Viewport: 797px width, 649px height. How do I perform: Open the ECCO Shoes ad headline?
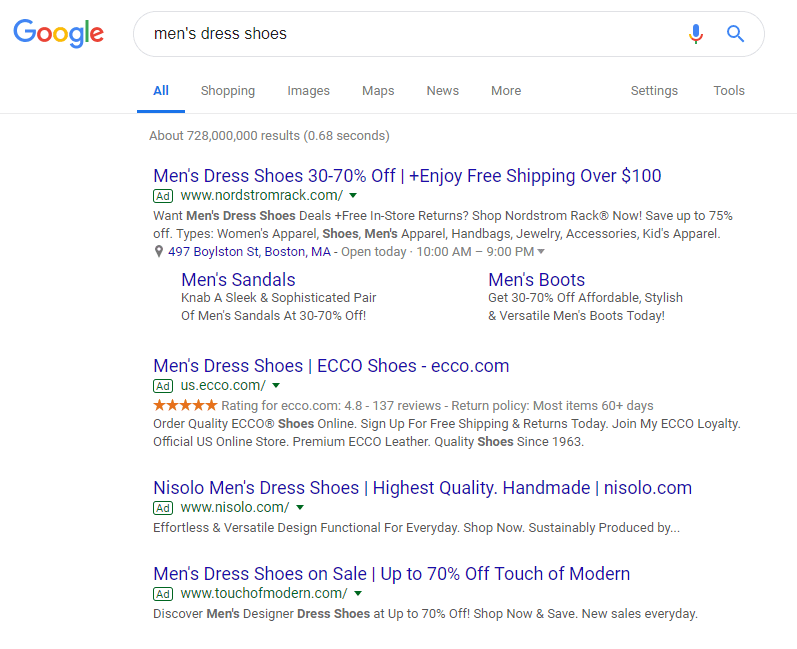(331, 366)
